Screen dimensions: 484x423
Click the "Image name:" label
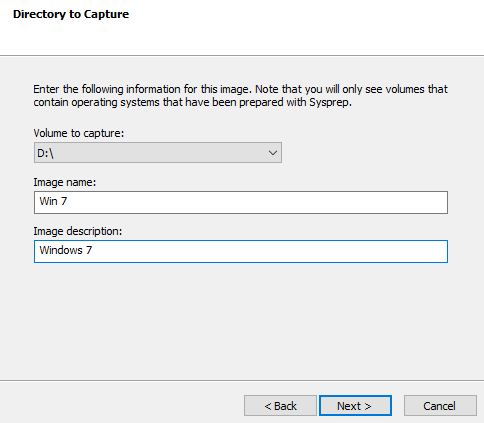coord(65,182)
